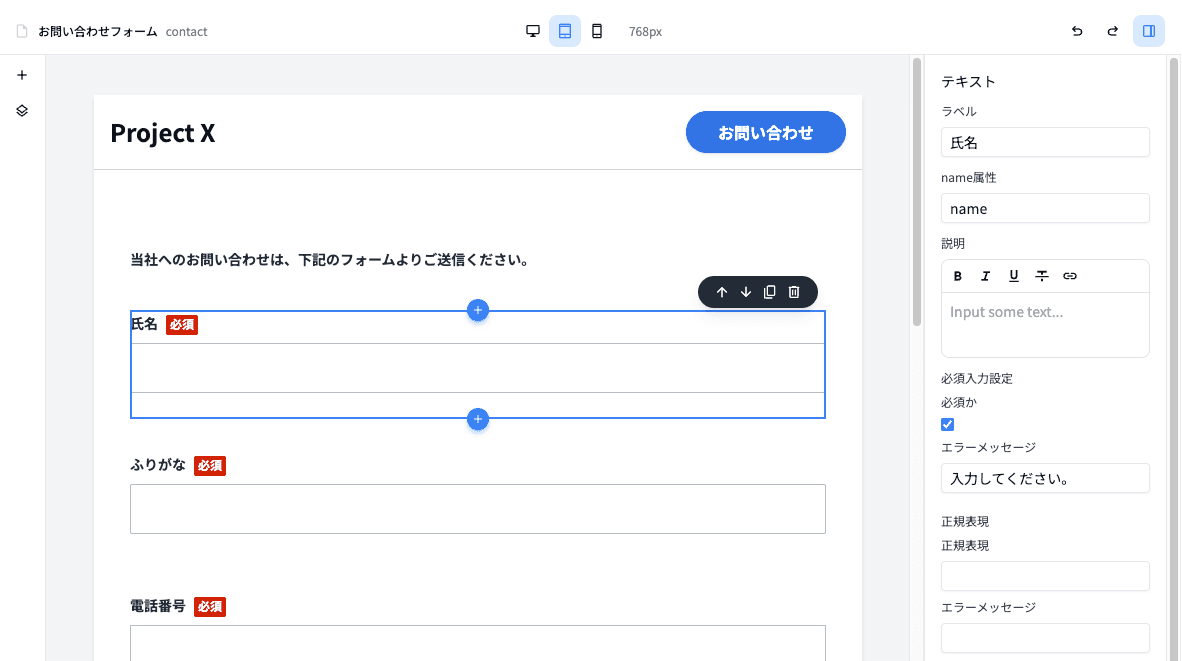
Task: Toggle italic formatting in the 説明 editor
Action: tap(985, 275)
